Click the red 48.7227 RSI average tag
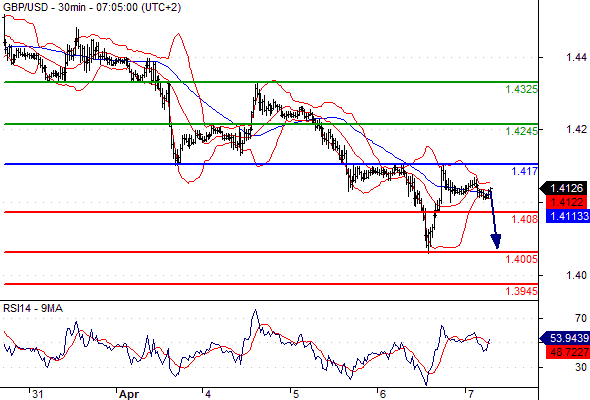Viewport: 590px width, 400px height. pos(568,352)
